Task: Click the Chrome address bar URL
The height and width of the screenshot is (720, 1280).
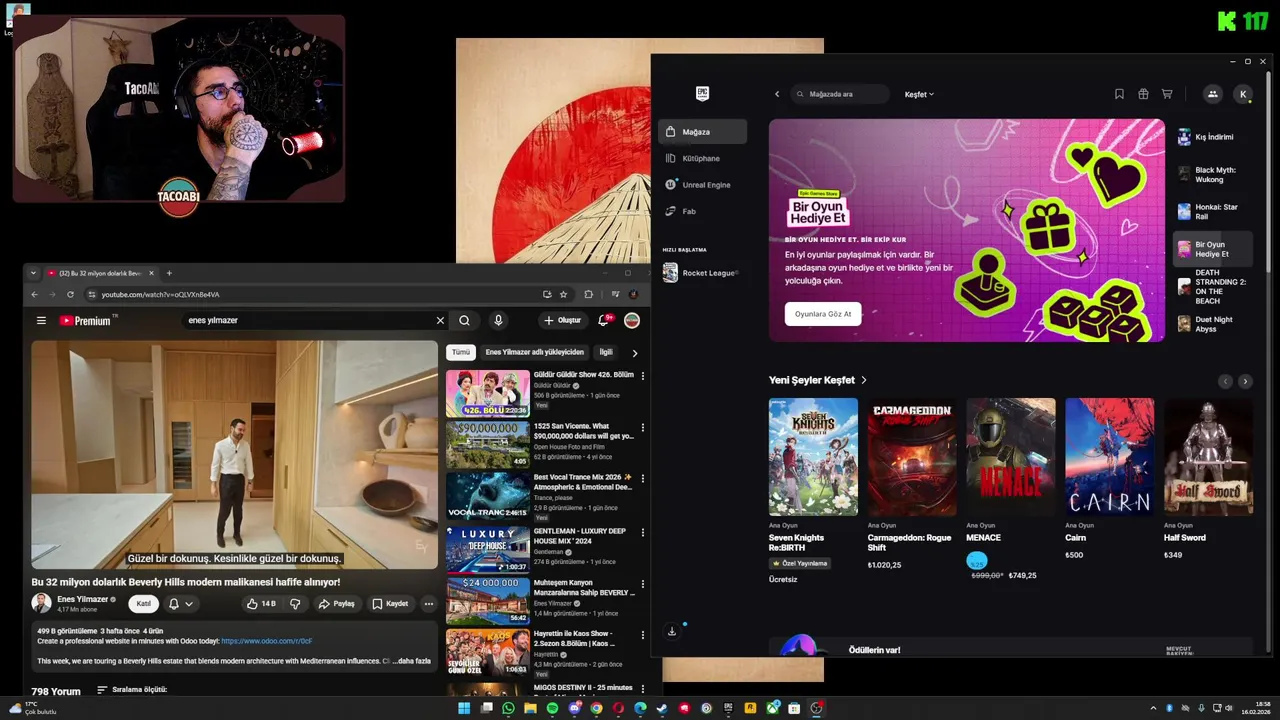Action: click(x=160, y=295)
